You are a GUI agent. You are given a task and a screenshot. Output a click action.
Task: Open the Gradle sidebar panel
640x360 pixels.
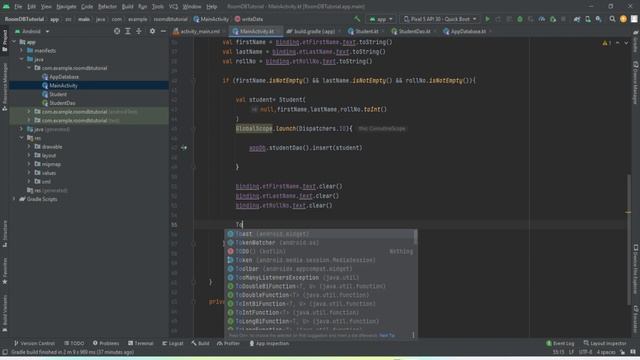[636, 42]
